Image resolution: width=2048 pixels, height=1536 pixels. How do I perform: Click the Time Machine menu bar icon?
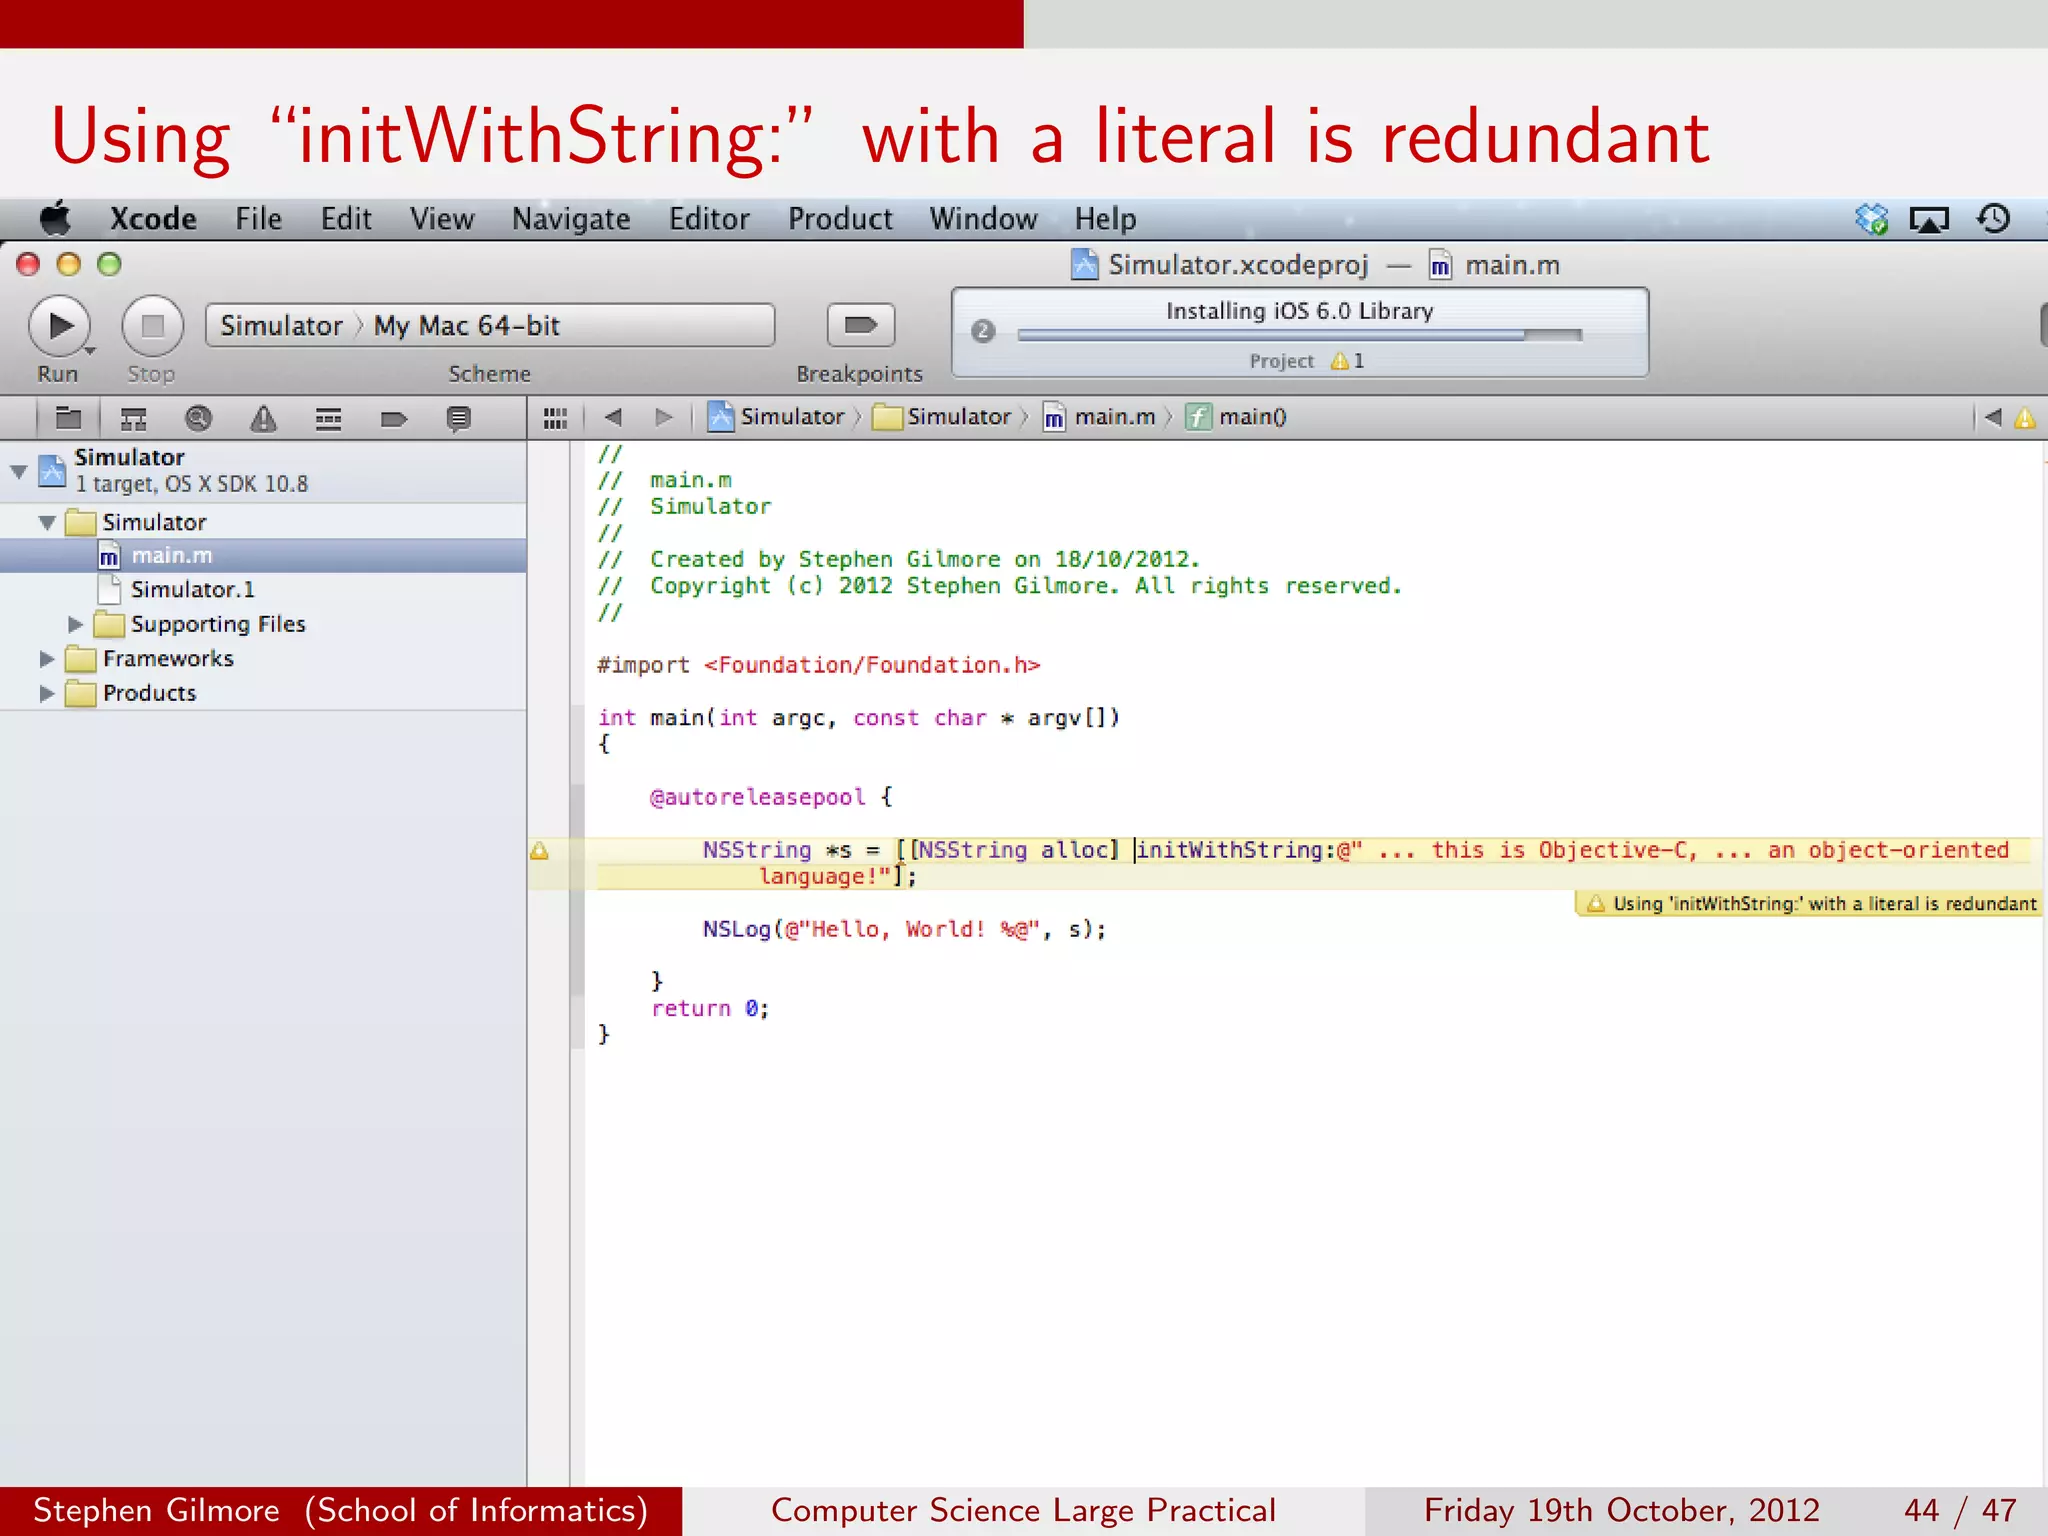click(1993, 219)
